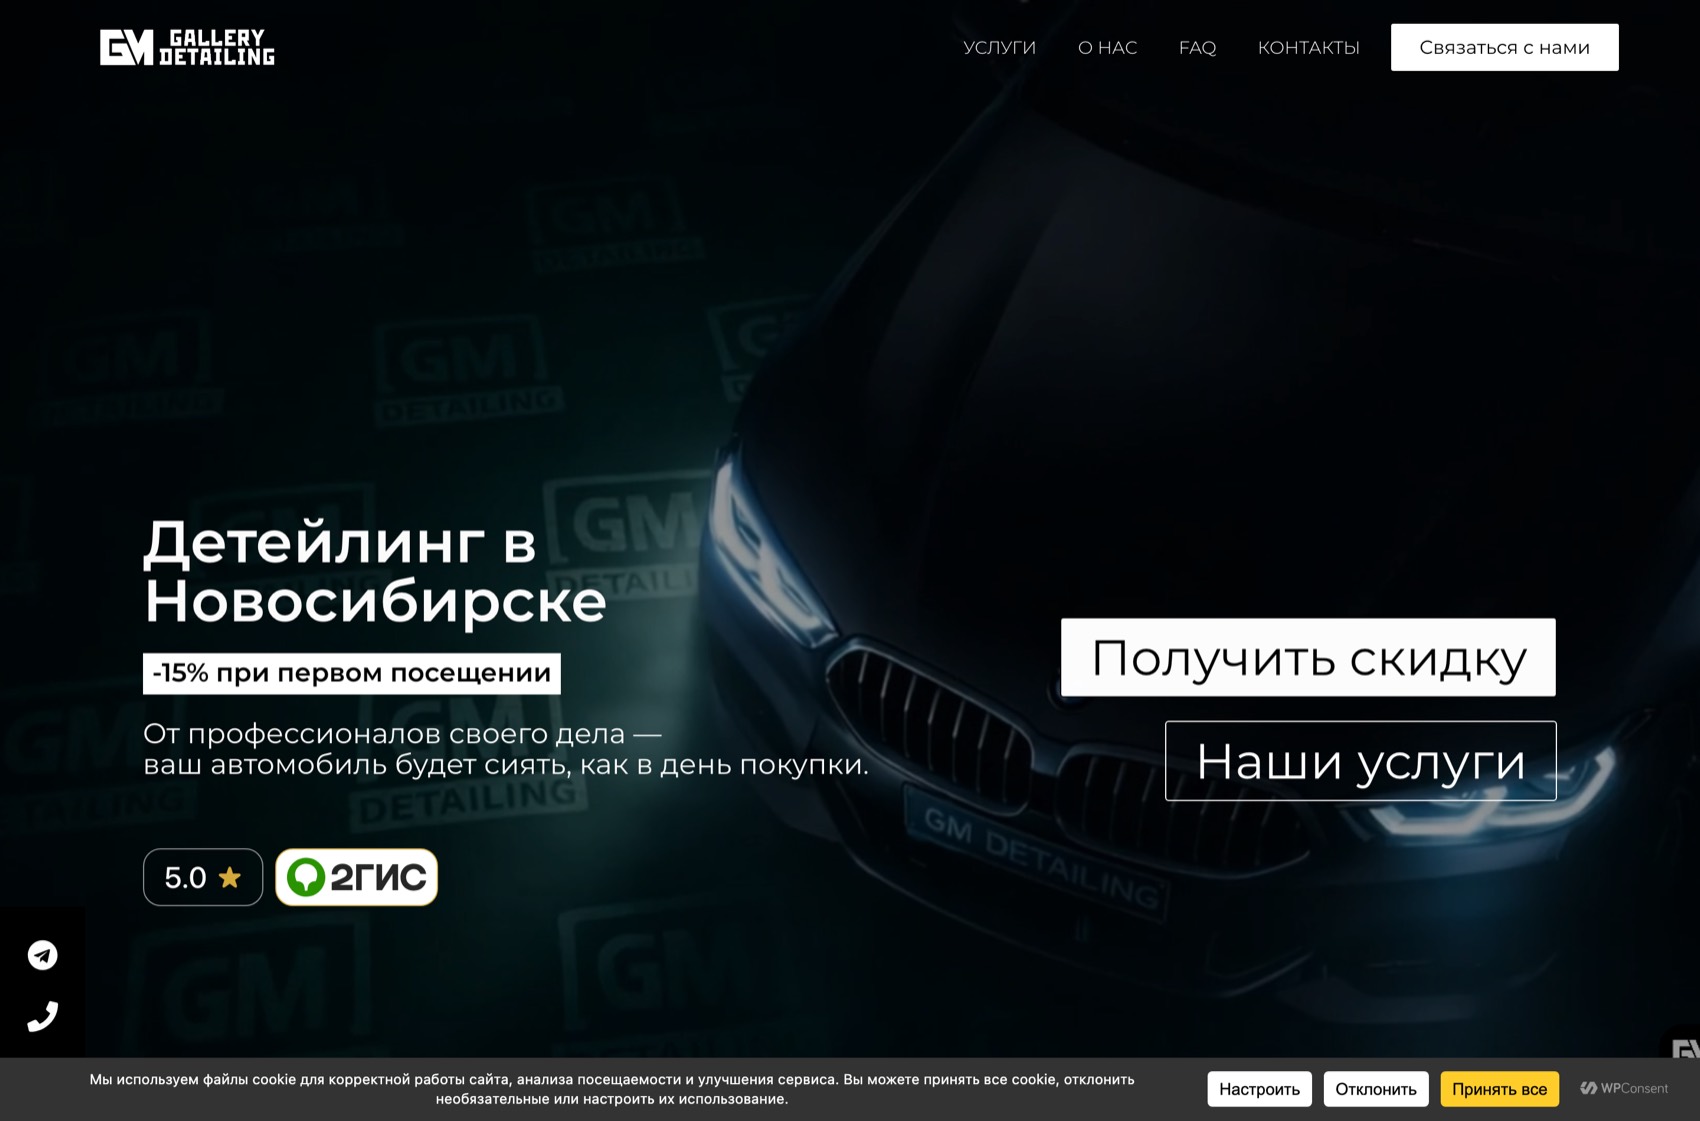Navigate to КОНТАКТЫ
Image resolution: width=1700 pixels, height=1121 pixels.
pyautogui.click(x=1308, y=47)
